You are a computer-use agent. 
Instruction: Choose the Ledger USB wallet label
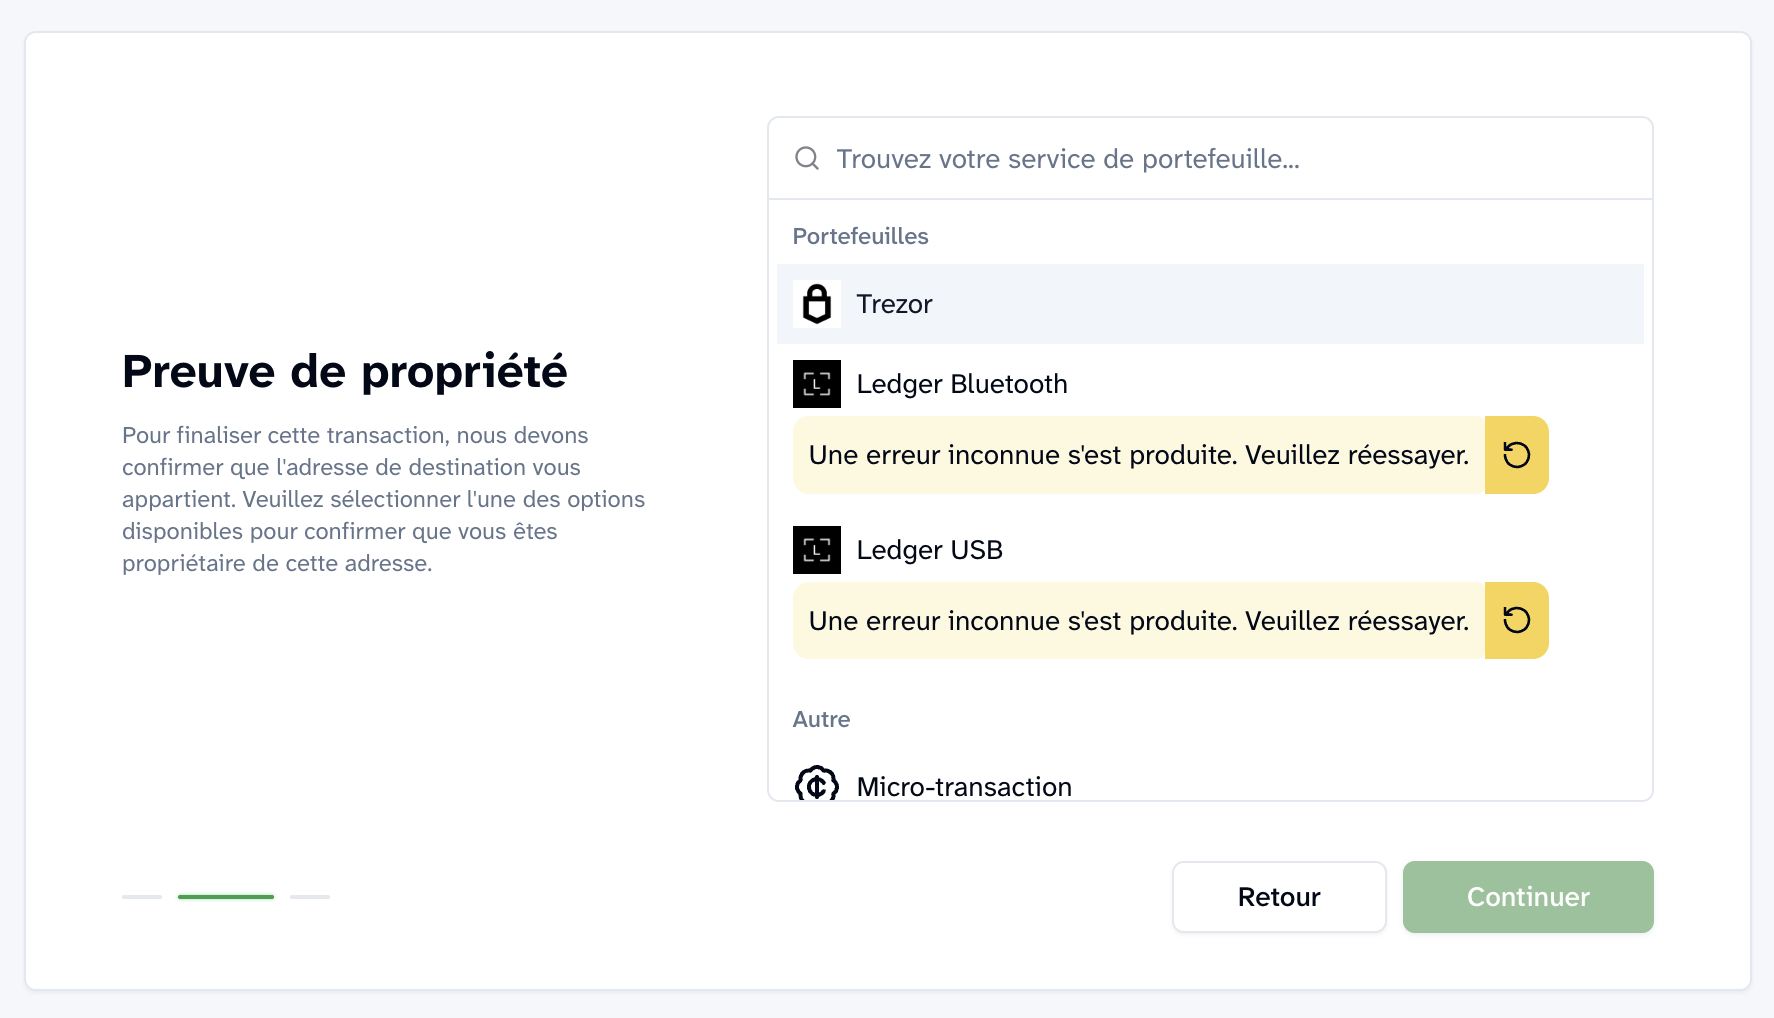tap(929, 550)
